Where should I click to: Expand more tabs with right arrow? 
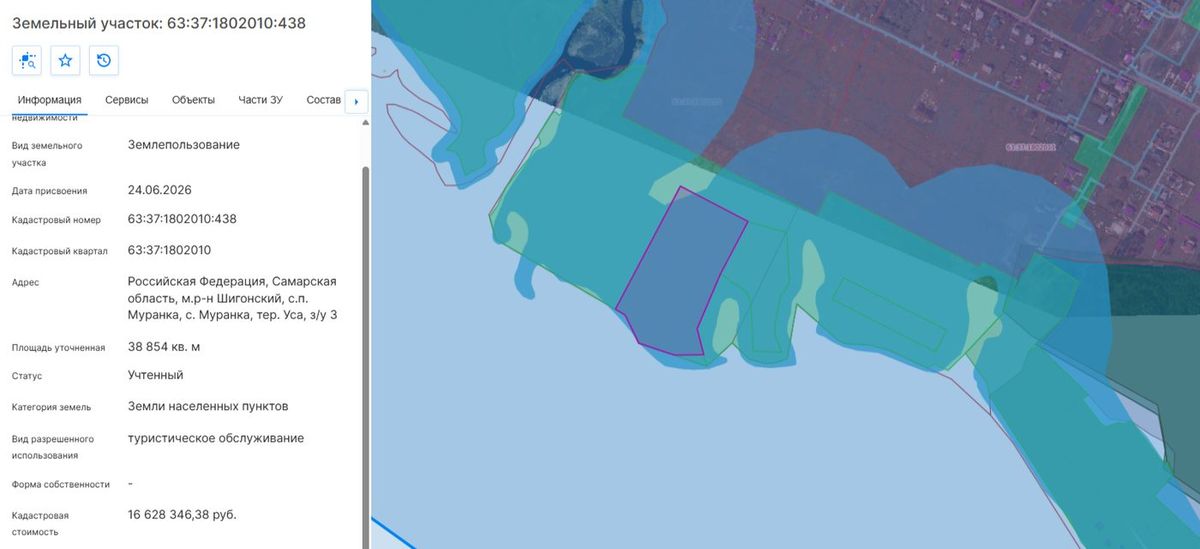(356, 101)
